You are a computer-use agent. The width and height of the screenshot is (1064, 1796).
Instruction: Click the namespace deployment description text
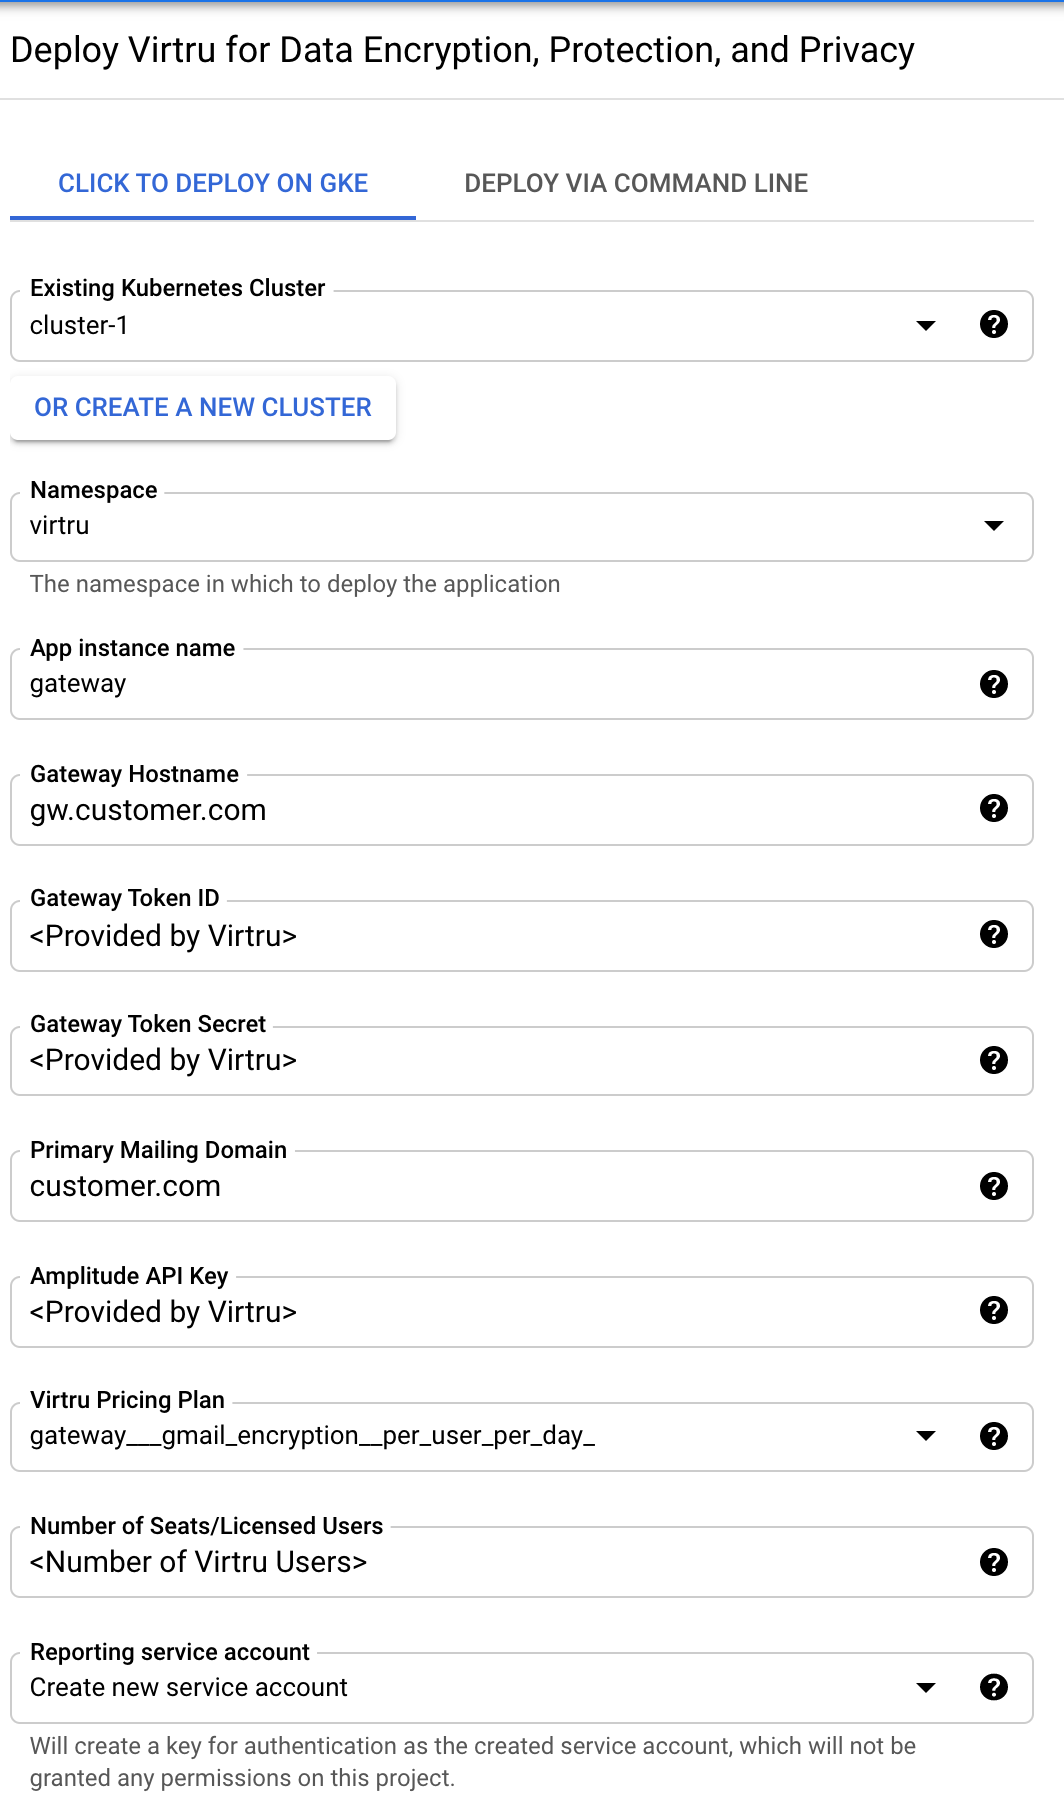click(295, 584)
